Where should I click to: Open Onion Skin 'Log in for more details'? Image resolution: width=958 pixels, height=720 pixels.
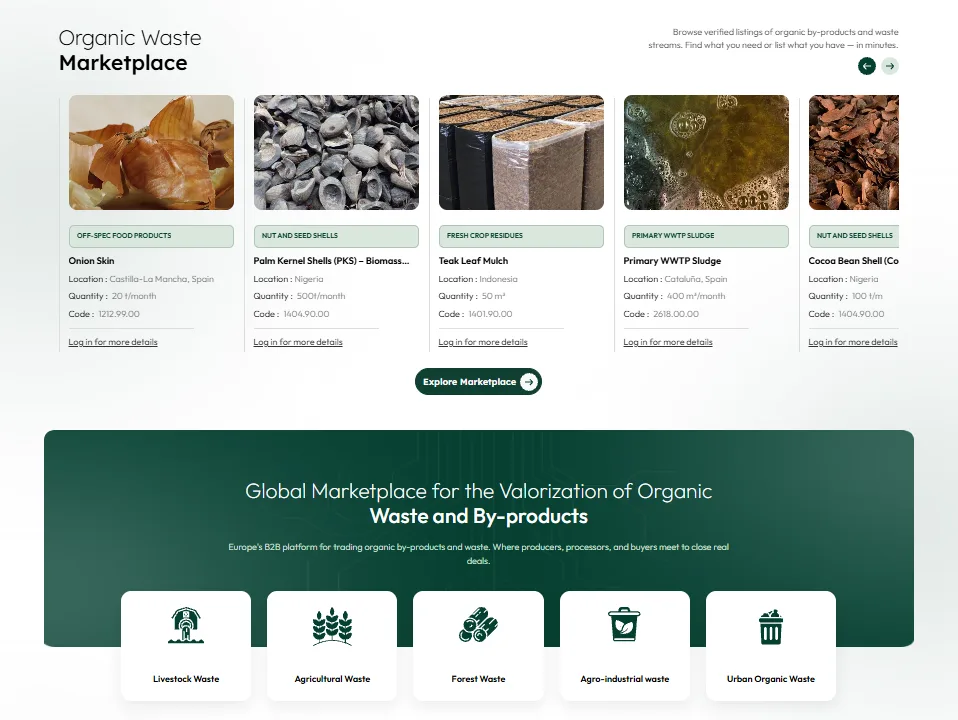[x=113, y=342]
